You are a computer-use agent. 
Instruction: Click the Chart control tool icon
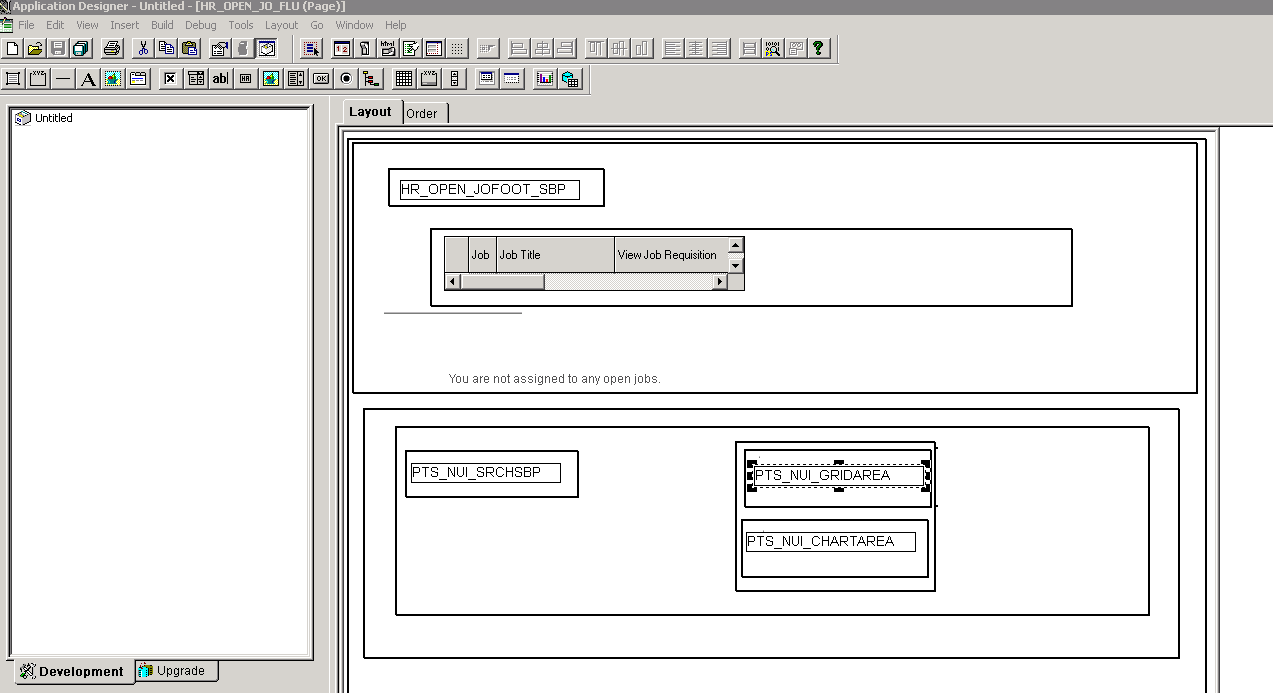click(545, 79)
